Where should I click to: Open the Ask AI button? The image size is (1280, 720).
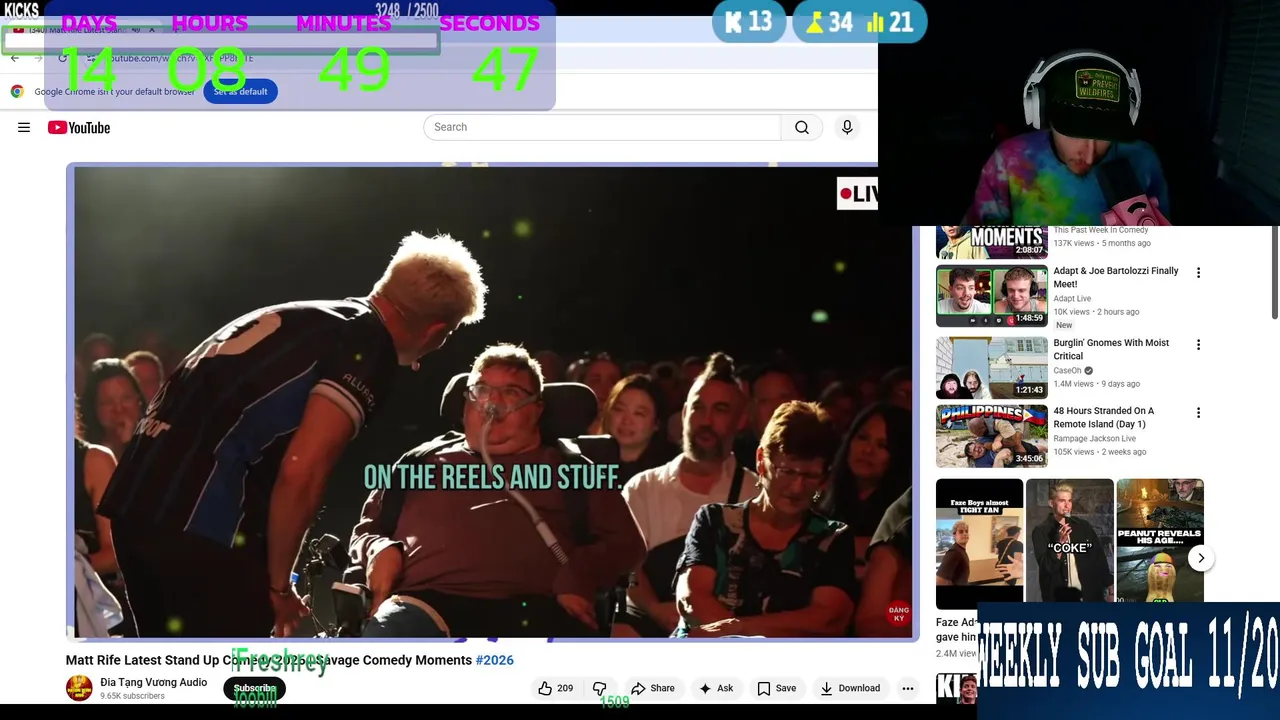(x=716, y=688)
